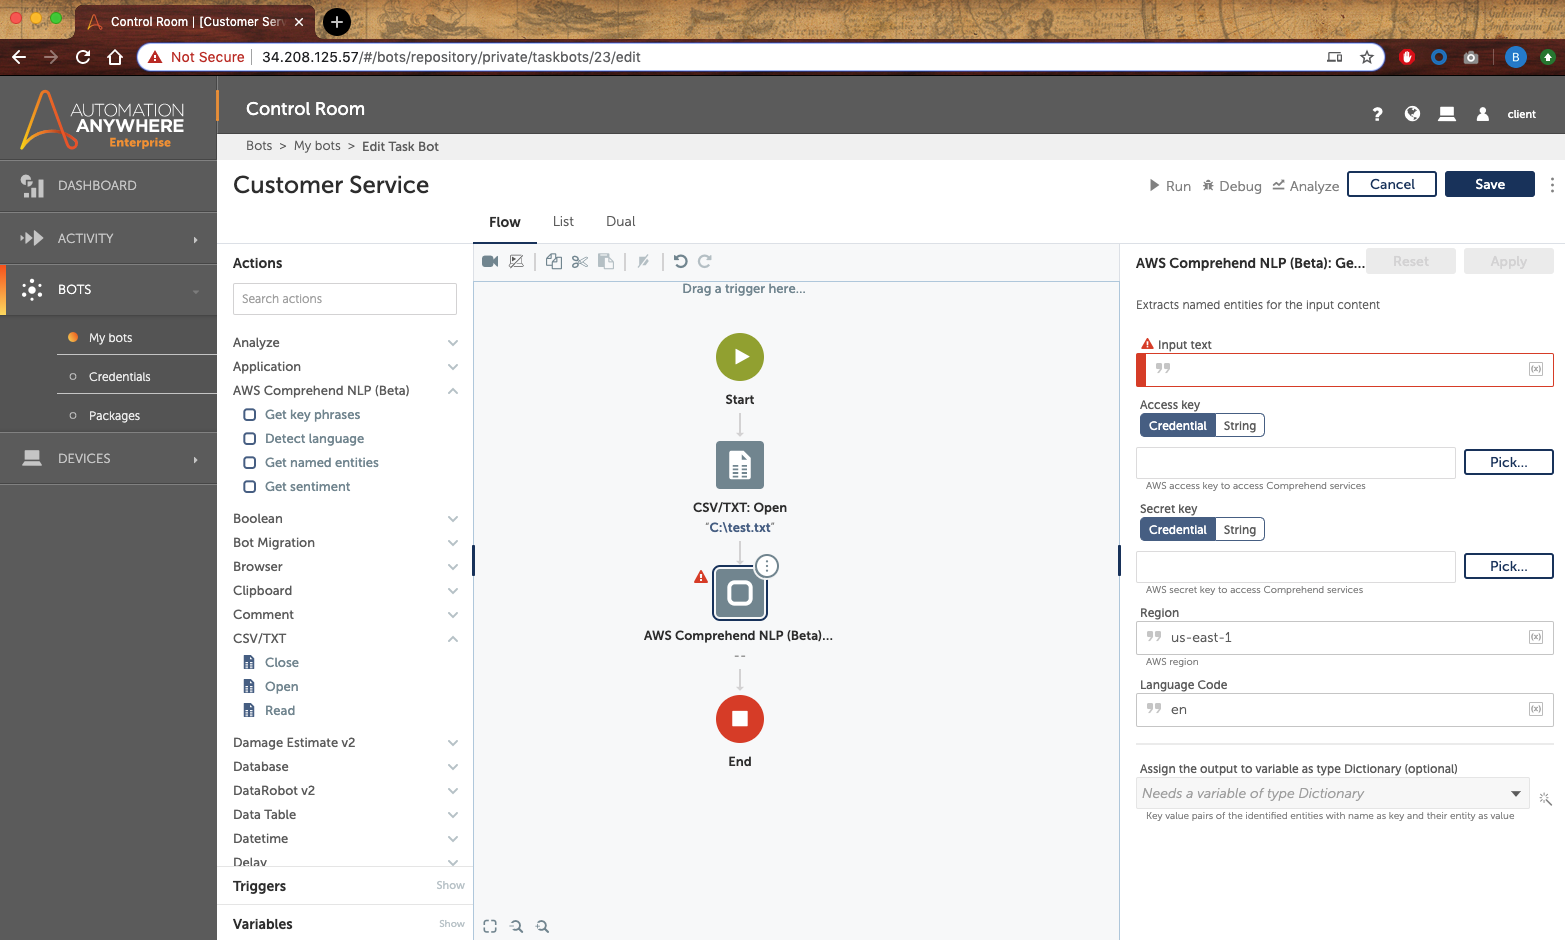Open three-dot menu on AWS Comprehend node
This screenshot has height=940, width=1565.
pyautogui.click(x=767, y=566)
